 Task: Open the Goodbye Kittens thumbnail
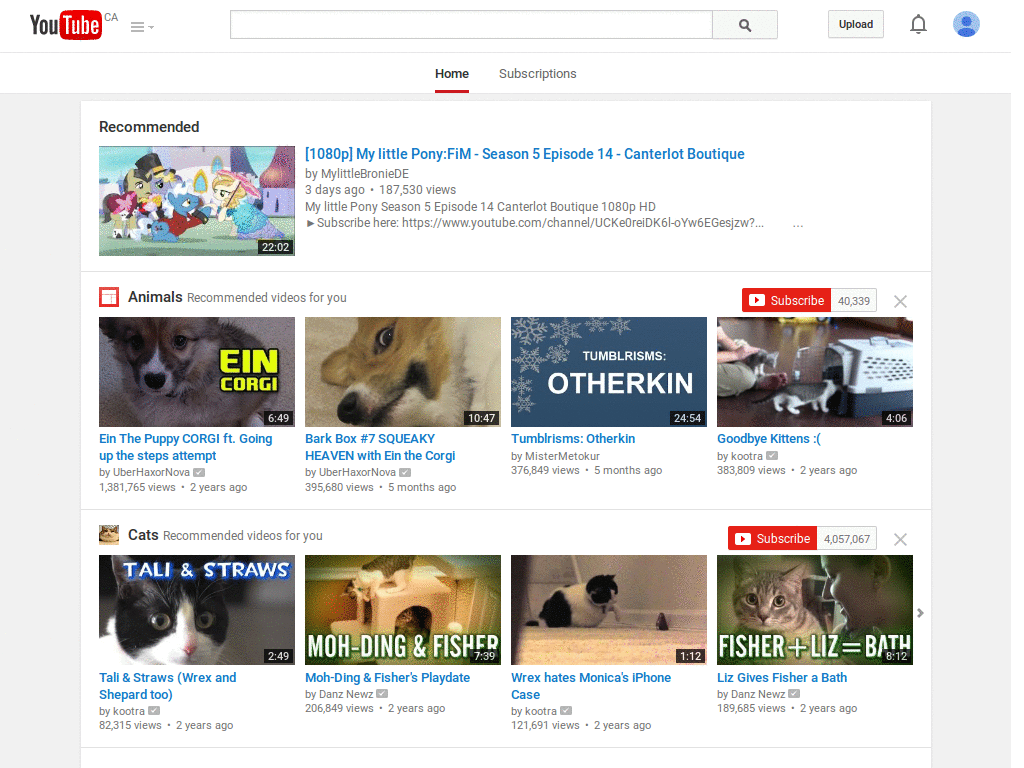point(814,372)
